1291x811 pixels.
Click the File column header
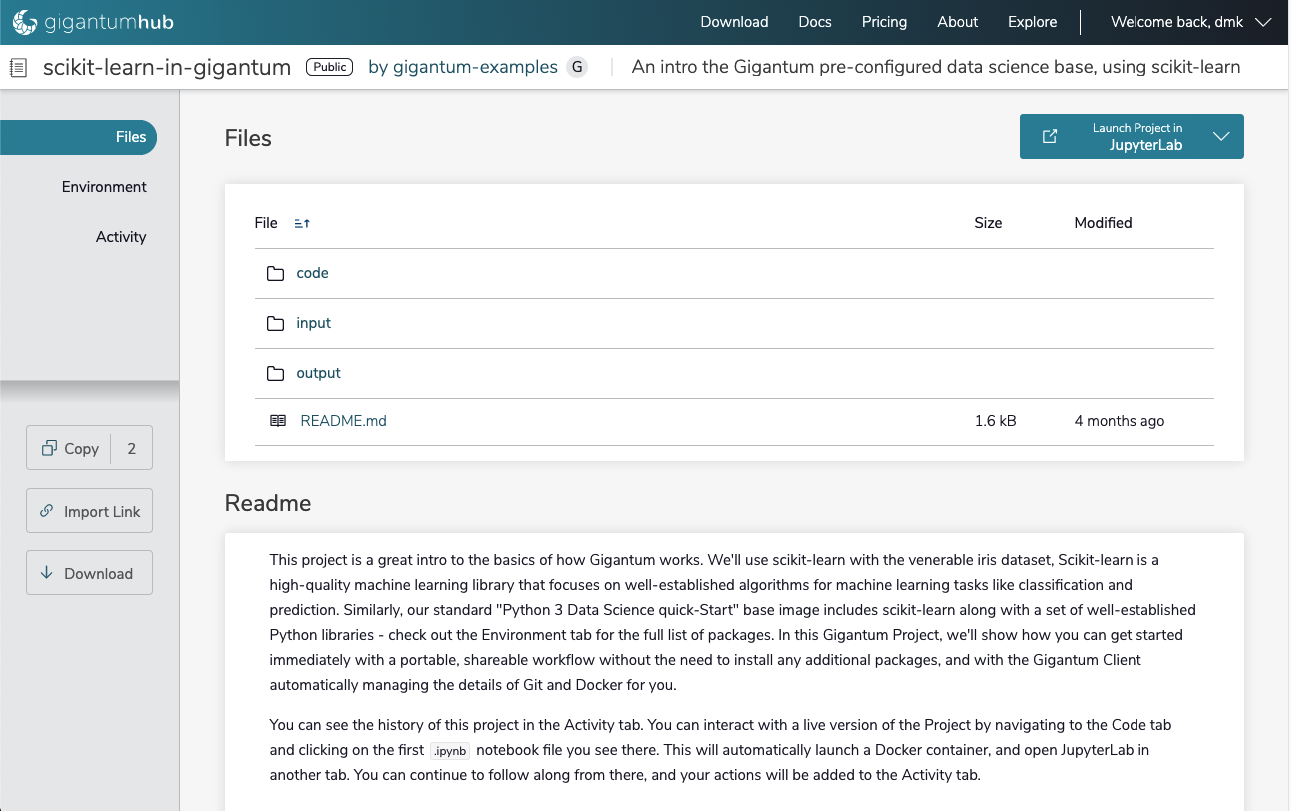click(266, 223)
